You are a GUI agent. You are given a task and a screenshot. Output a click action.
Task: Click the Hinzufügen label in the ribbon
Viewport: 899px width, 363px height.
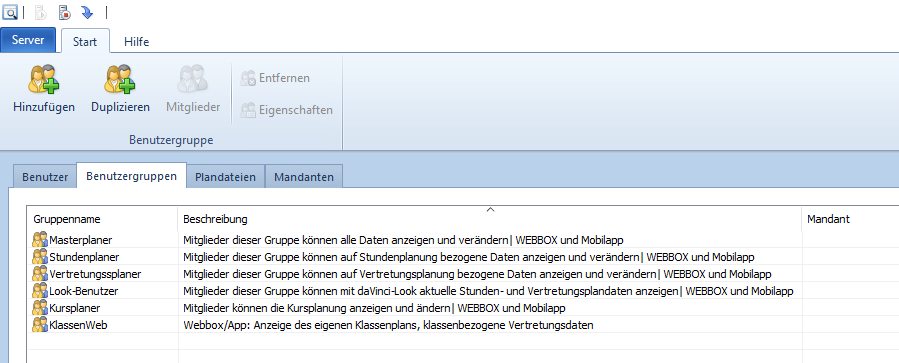point(44,107)
